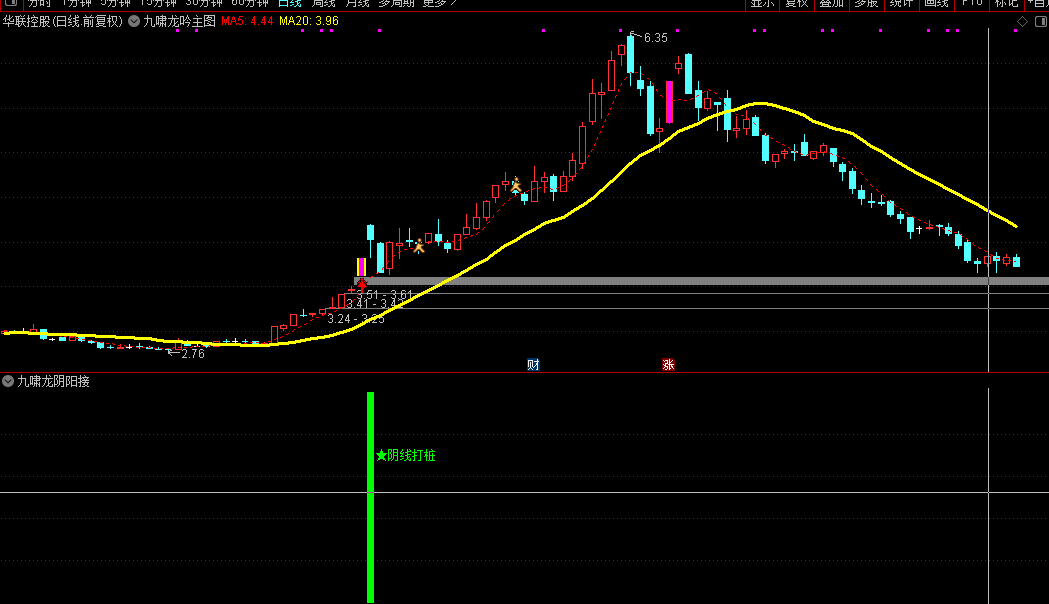Switch to the 分时 intraday tab
This screenshot has width=1049, height=604.
[39, 3]
